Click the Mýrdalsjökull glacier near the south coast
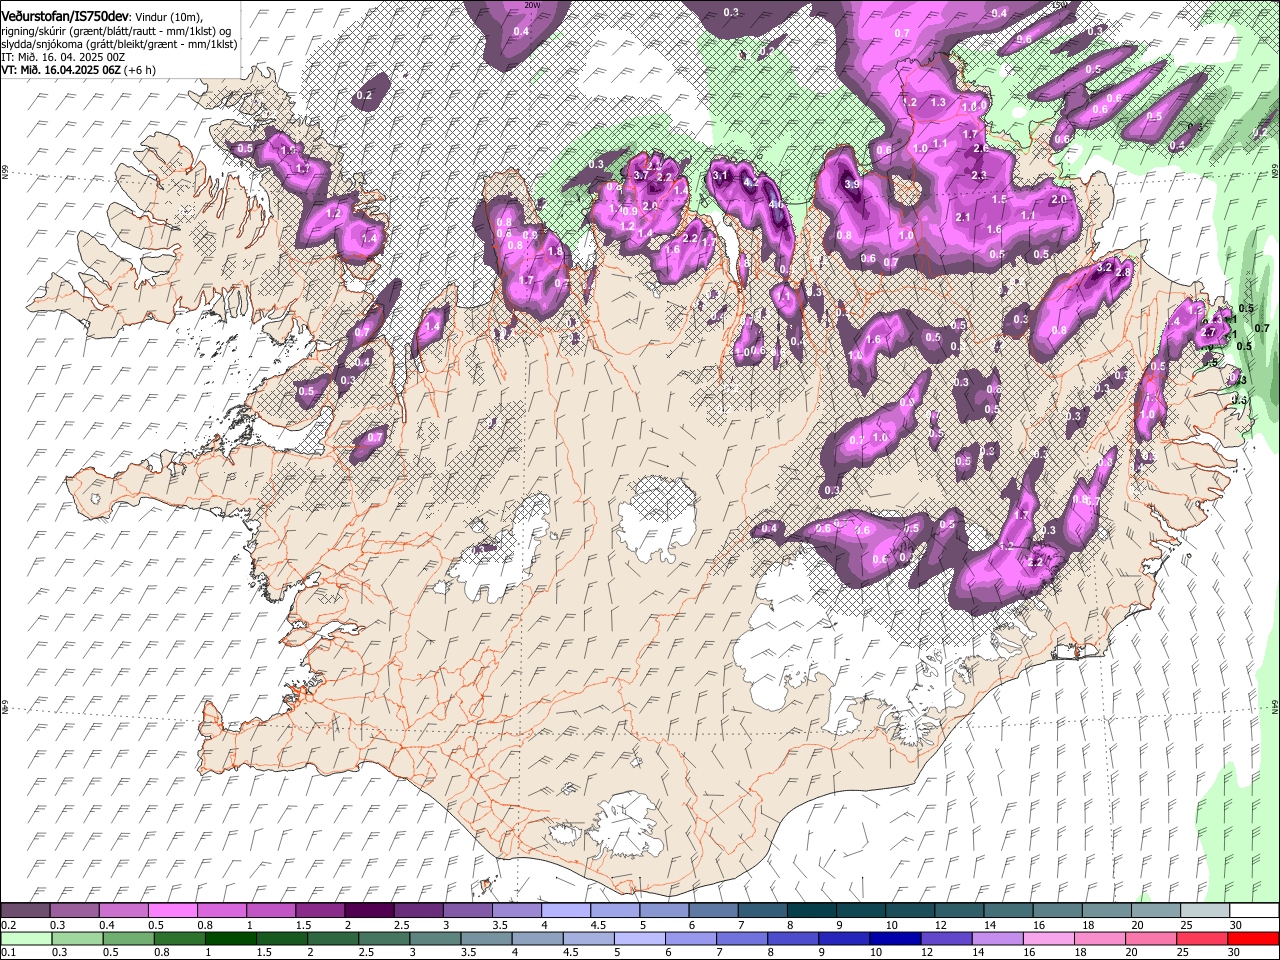 [625, 825]
